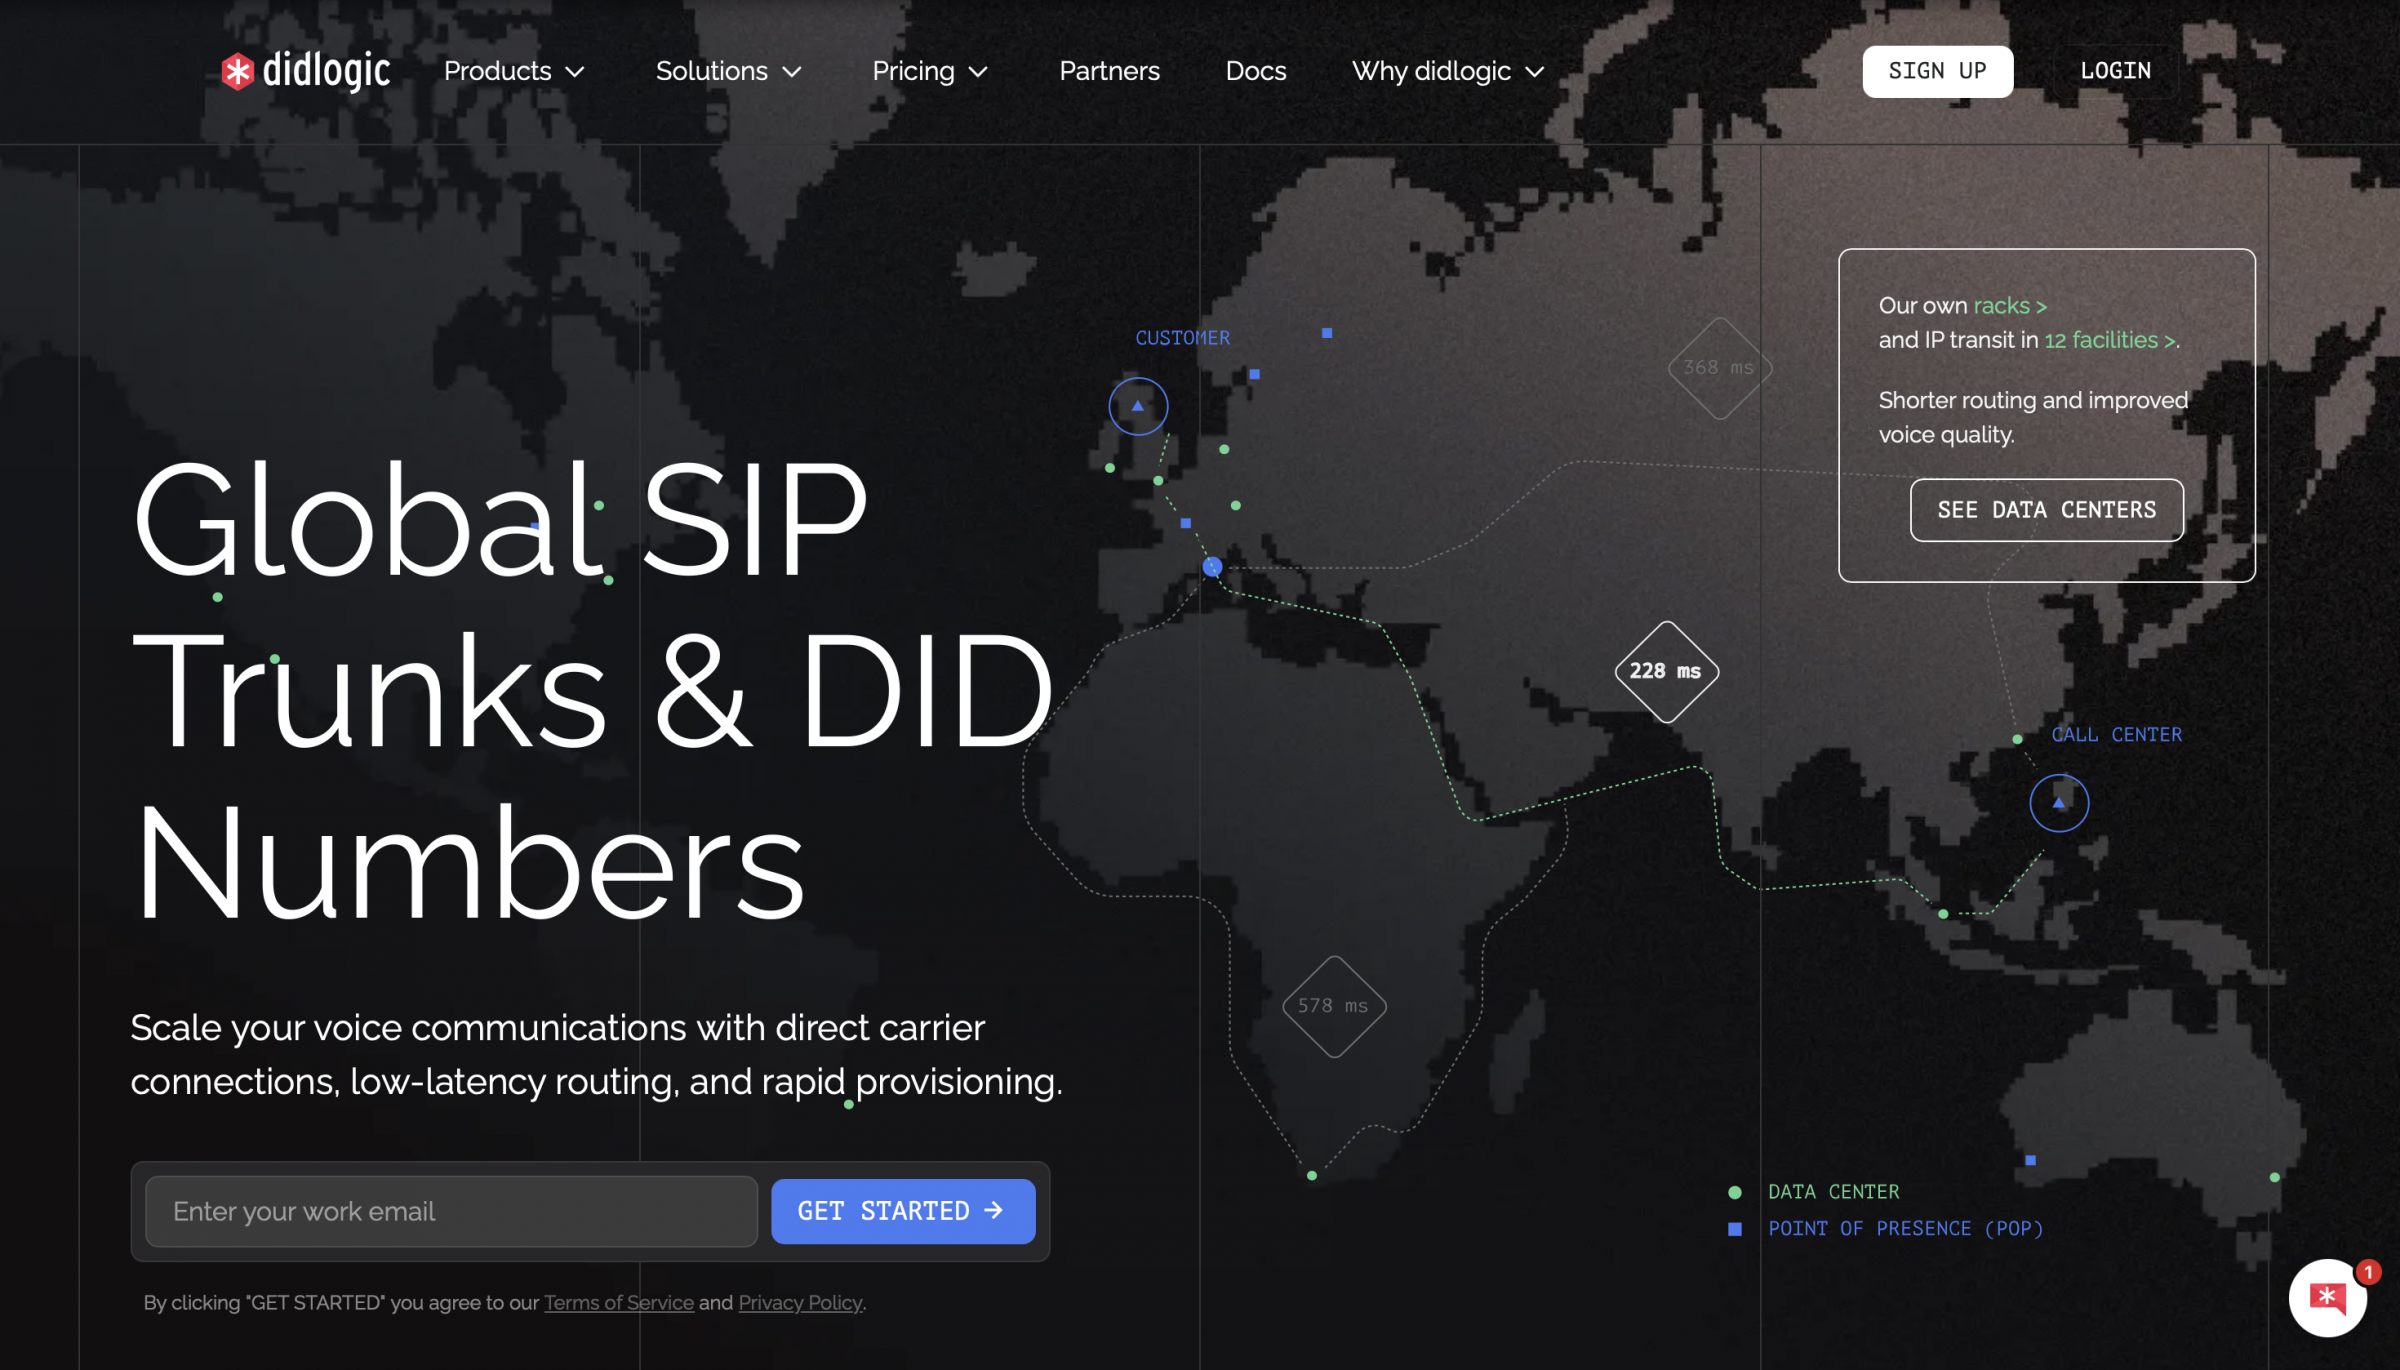Screen dimensions: 2400x1370
Task: Open the Docs menu item
Action: [1255, 71]
